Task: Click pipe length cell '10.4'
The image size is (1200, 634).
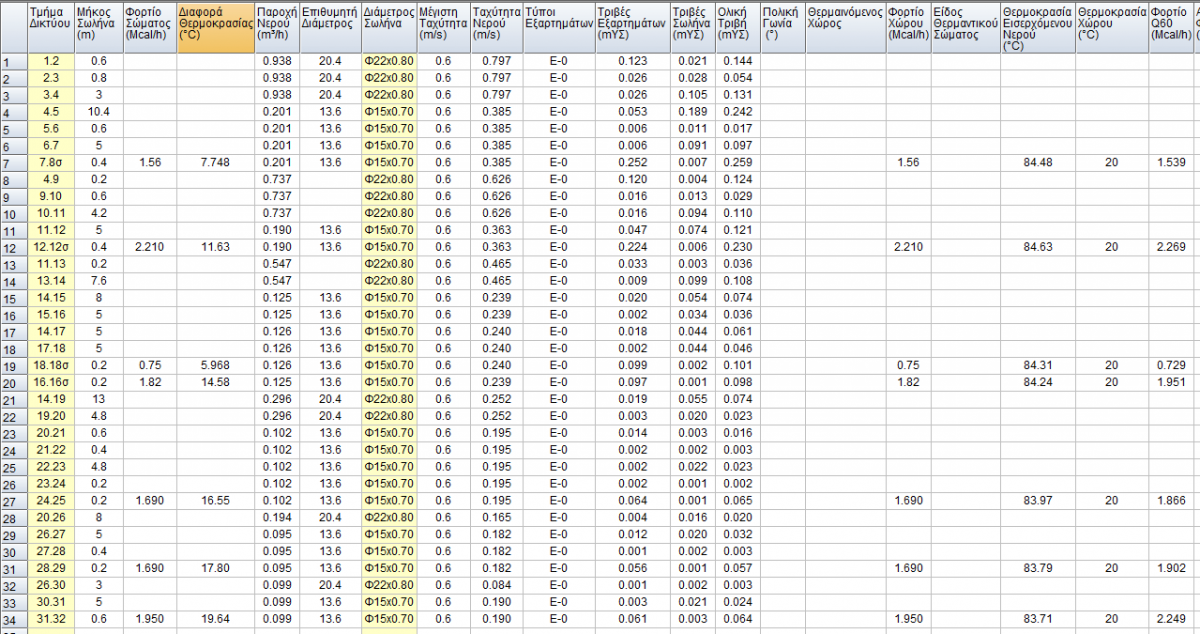Action: pos(99,112)
